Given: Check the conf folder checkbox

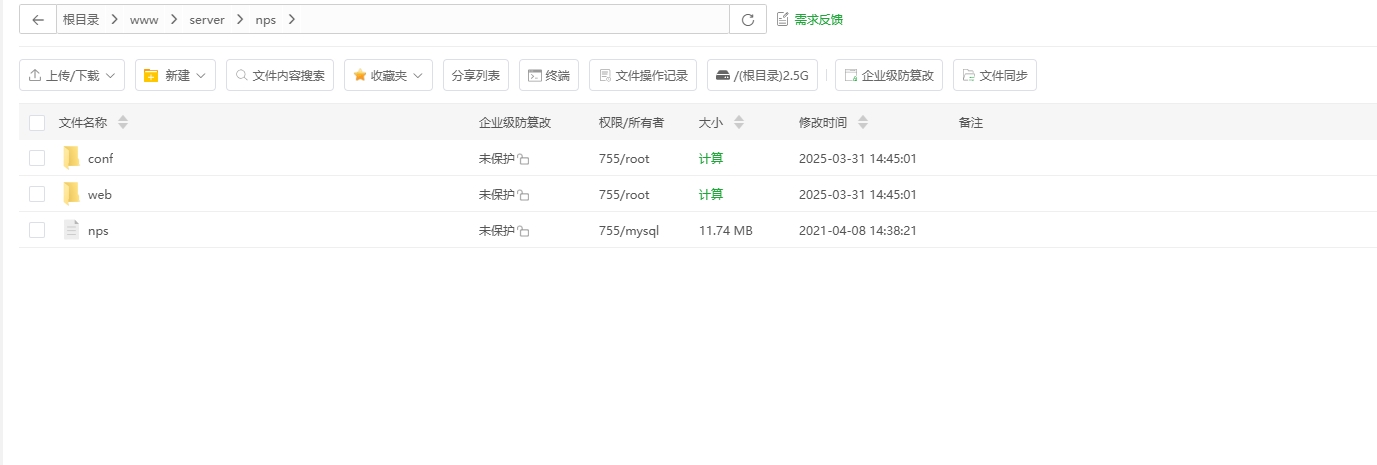Looking at the screenshot, I should click(x=37, y=158).
